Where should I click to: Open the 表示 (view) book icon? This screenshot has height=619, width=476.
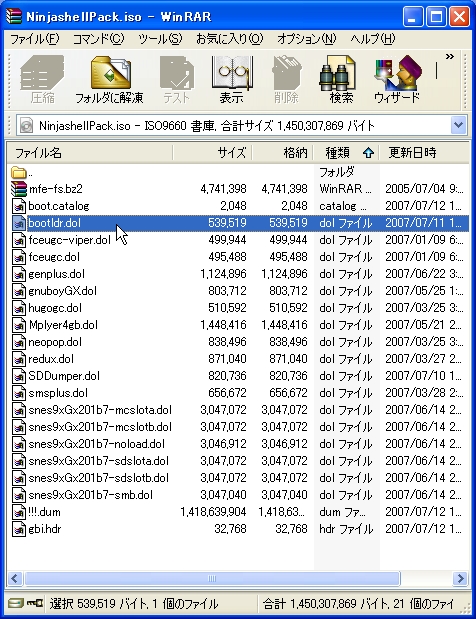[232, 80]
